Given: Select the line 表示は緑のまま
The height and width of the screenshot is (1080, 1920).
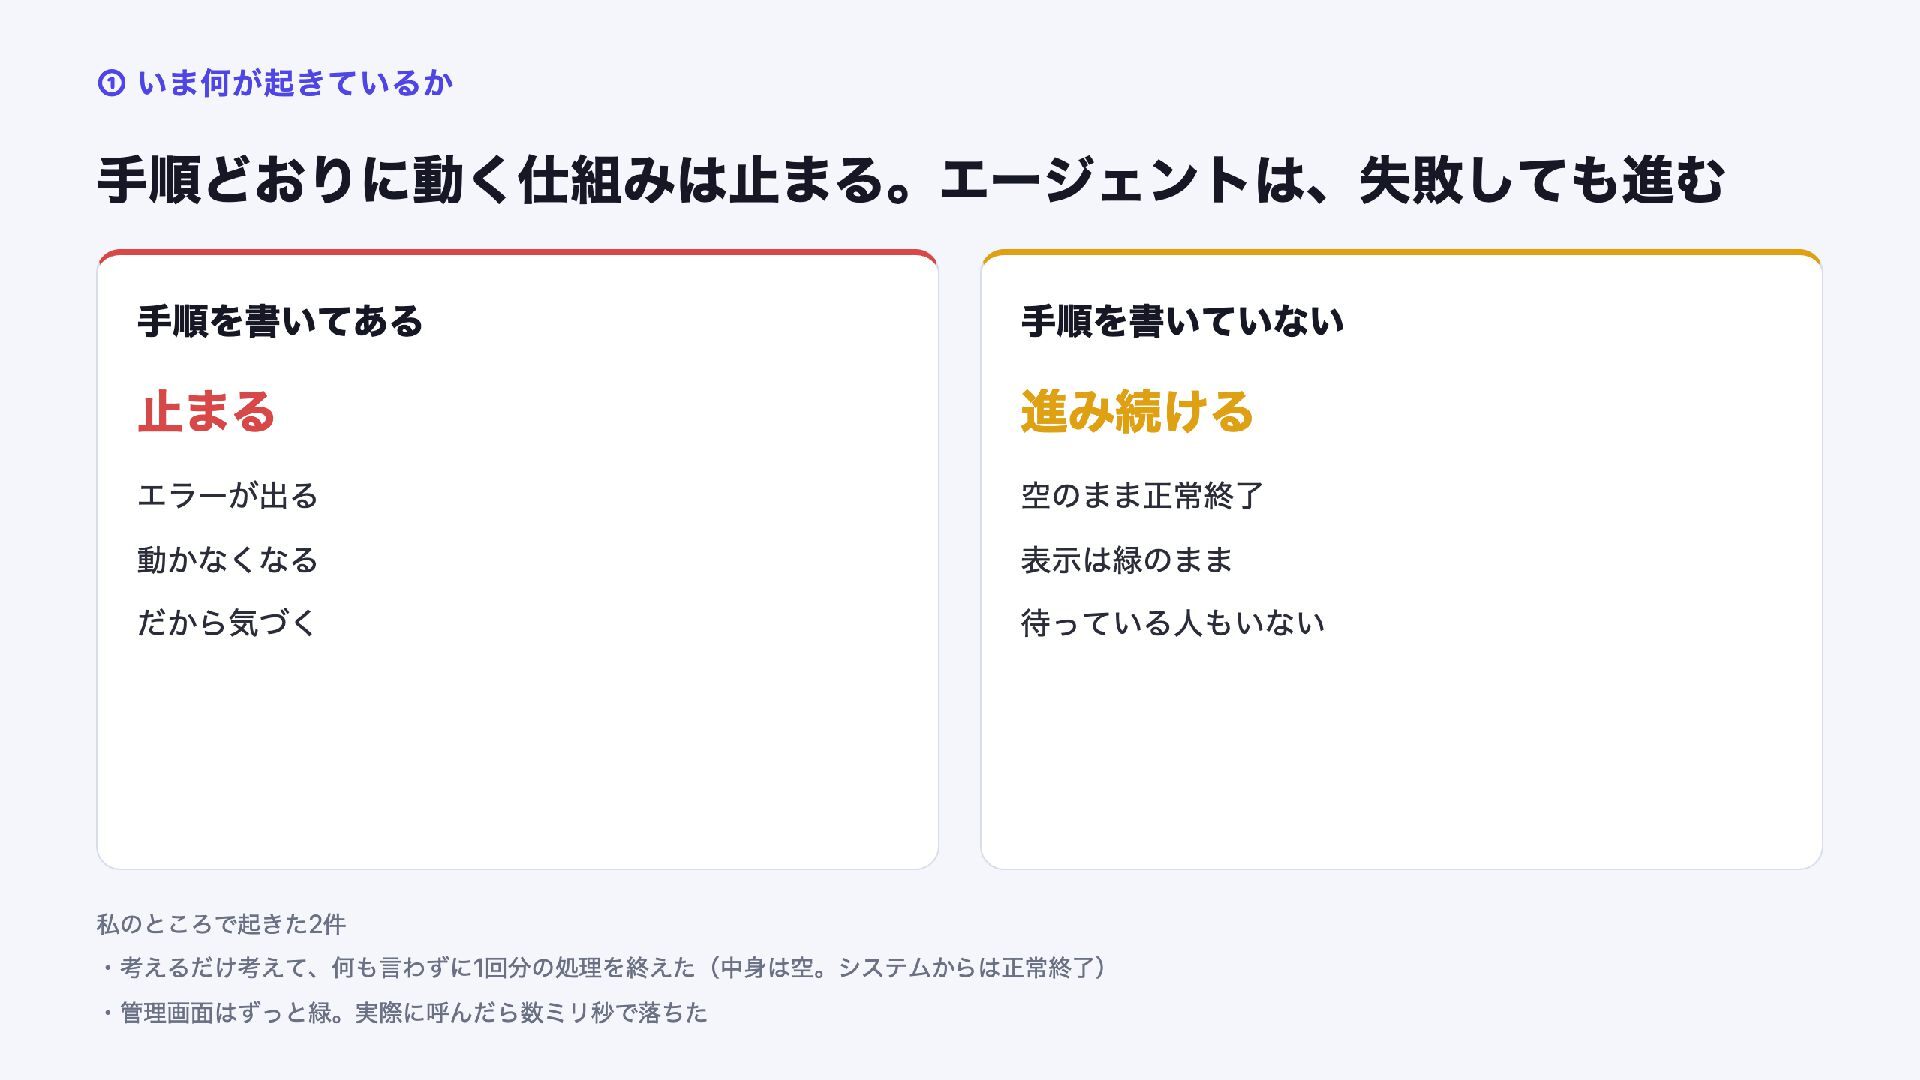Looking at the screenshot, I should coord(1126,560).
